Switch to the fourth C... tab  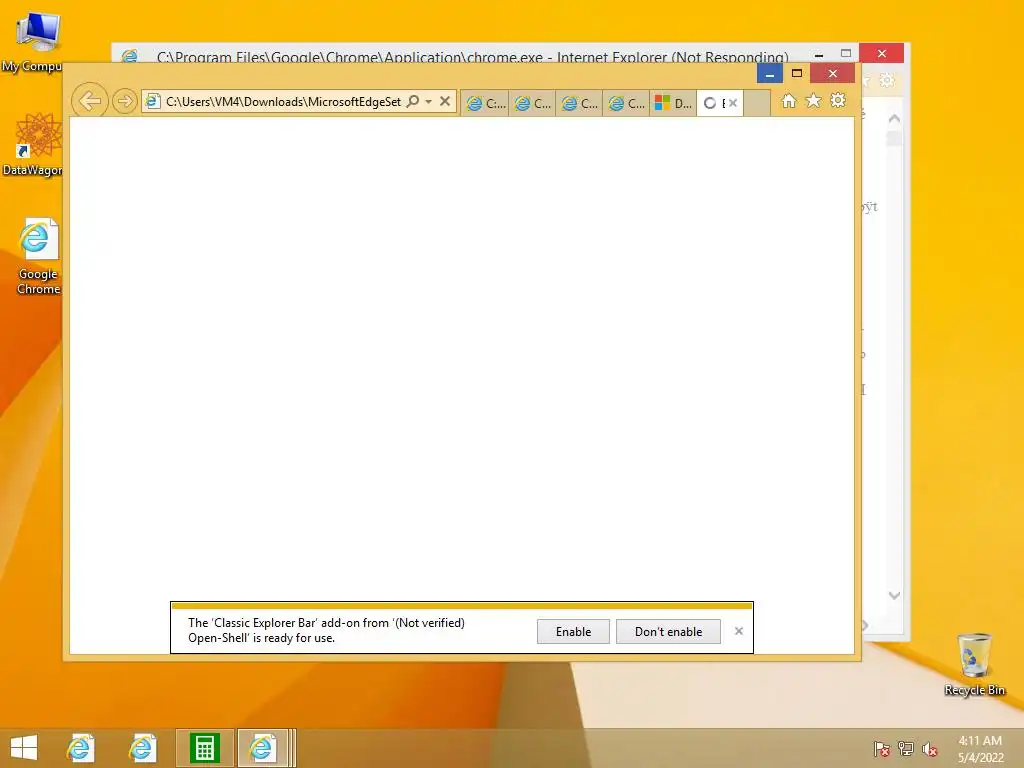[626, 103]
